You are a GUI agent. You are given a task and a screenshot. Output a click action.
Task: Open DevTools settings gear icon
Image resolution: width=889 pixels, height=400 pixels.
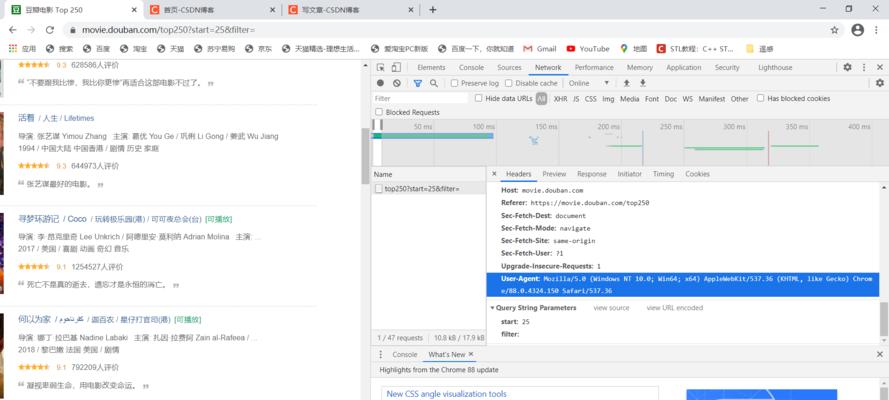tap(847, 67)
